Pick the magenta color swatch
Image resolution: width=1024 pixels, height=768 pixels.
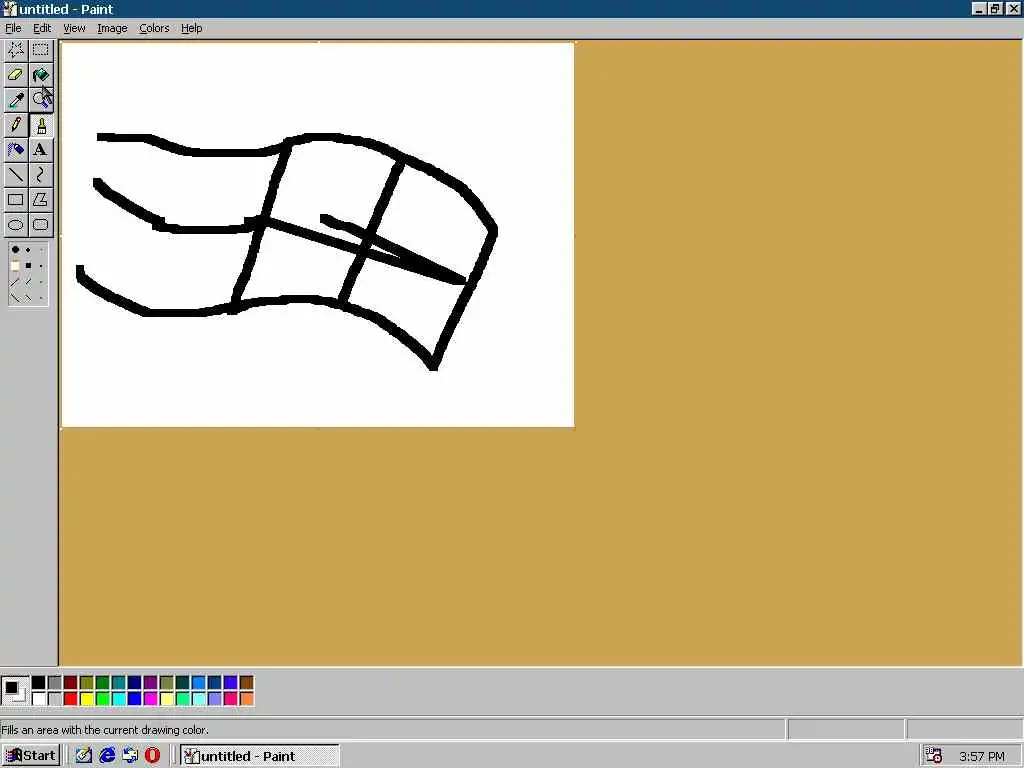(150, 699)
